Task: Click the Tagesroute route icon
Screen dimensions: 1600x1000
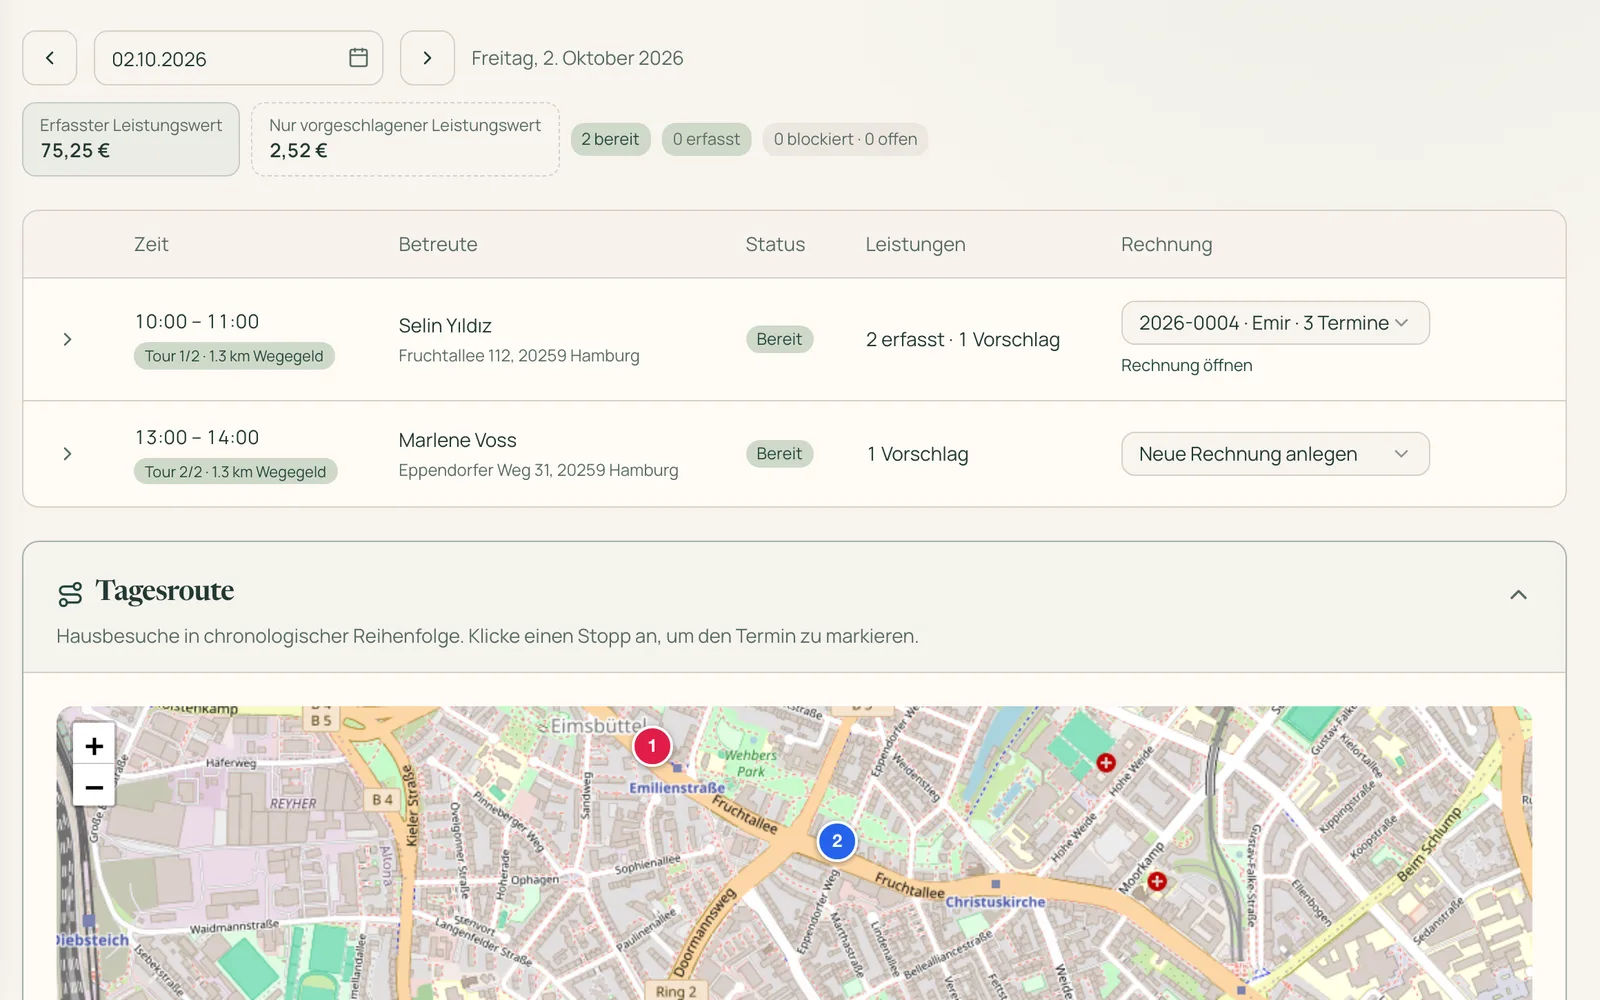Action: click(70, 594)
